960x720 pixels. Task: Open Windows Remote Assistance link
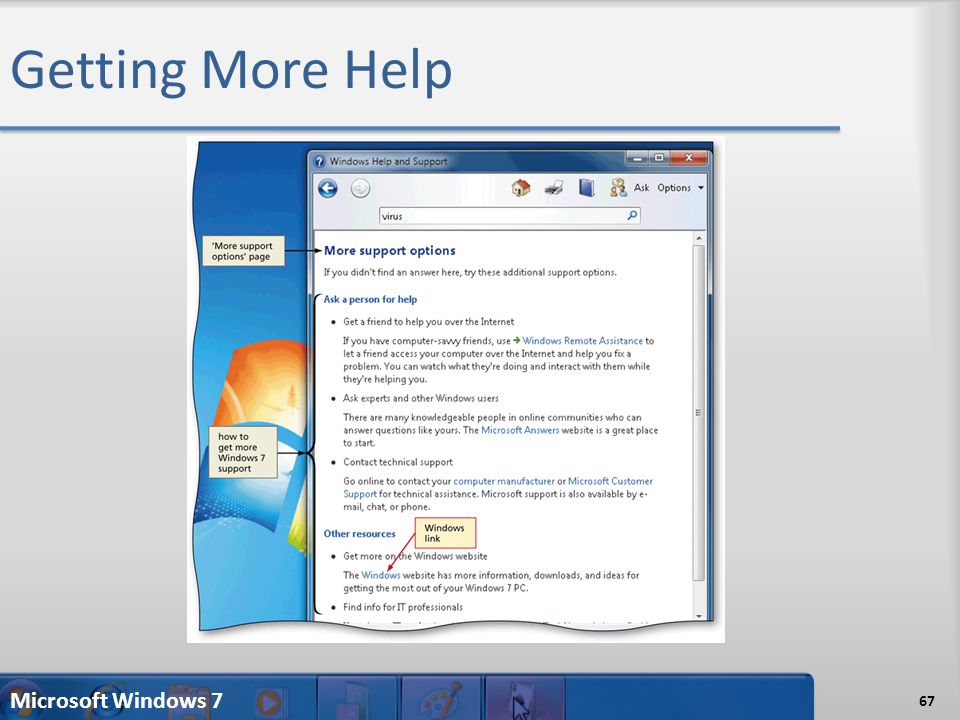point(582,340)
